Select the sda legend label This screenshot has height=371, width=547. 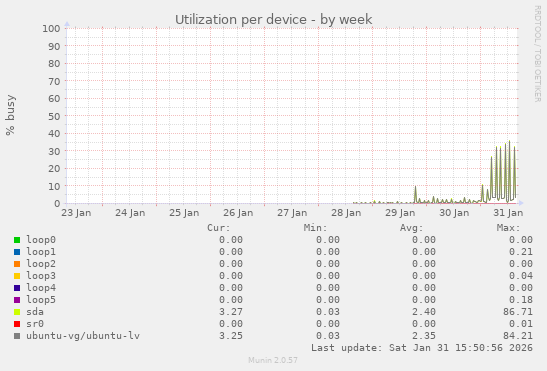(35, 312)
